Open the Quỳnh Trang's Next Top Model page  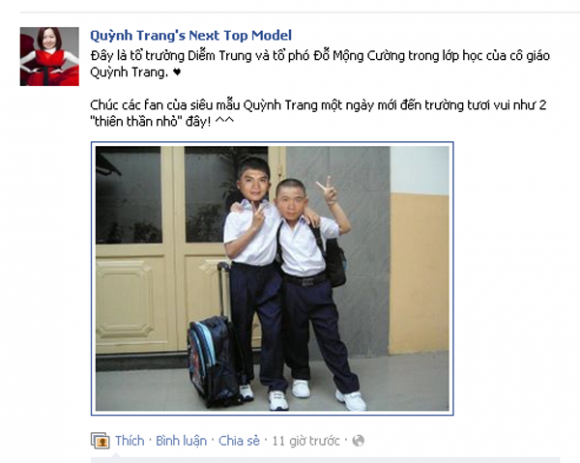(x=191, y=36)
